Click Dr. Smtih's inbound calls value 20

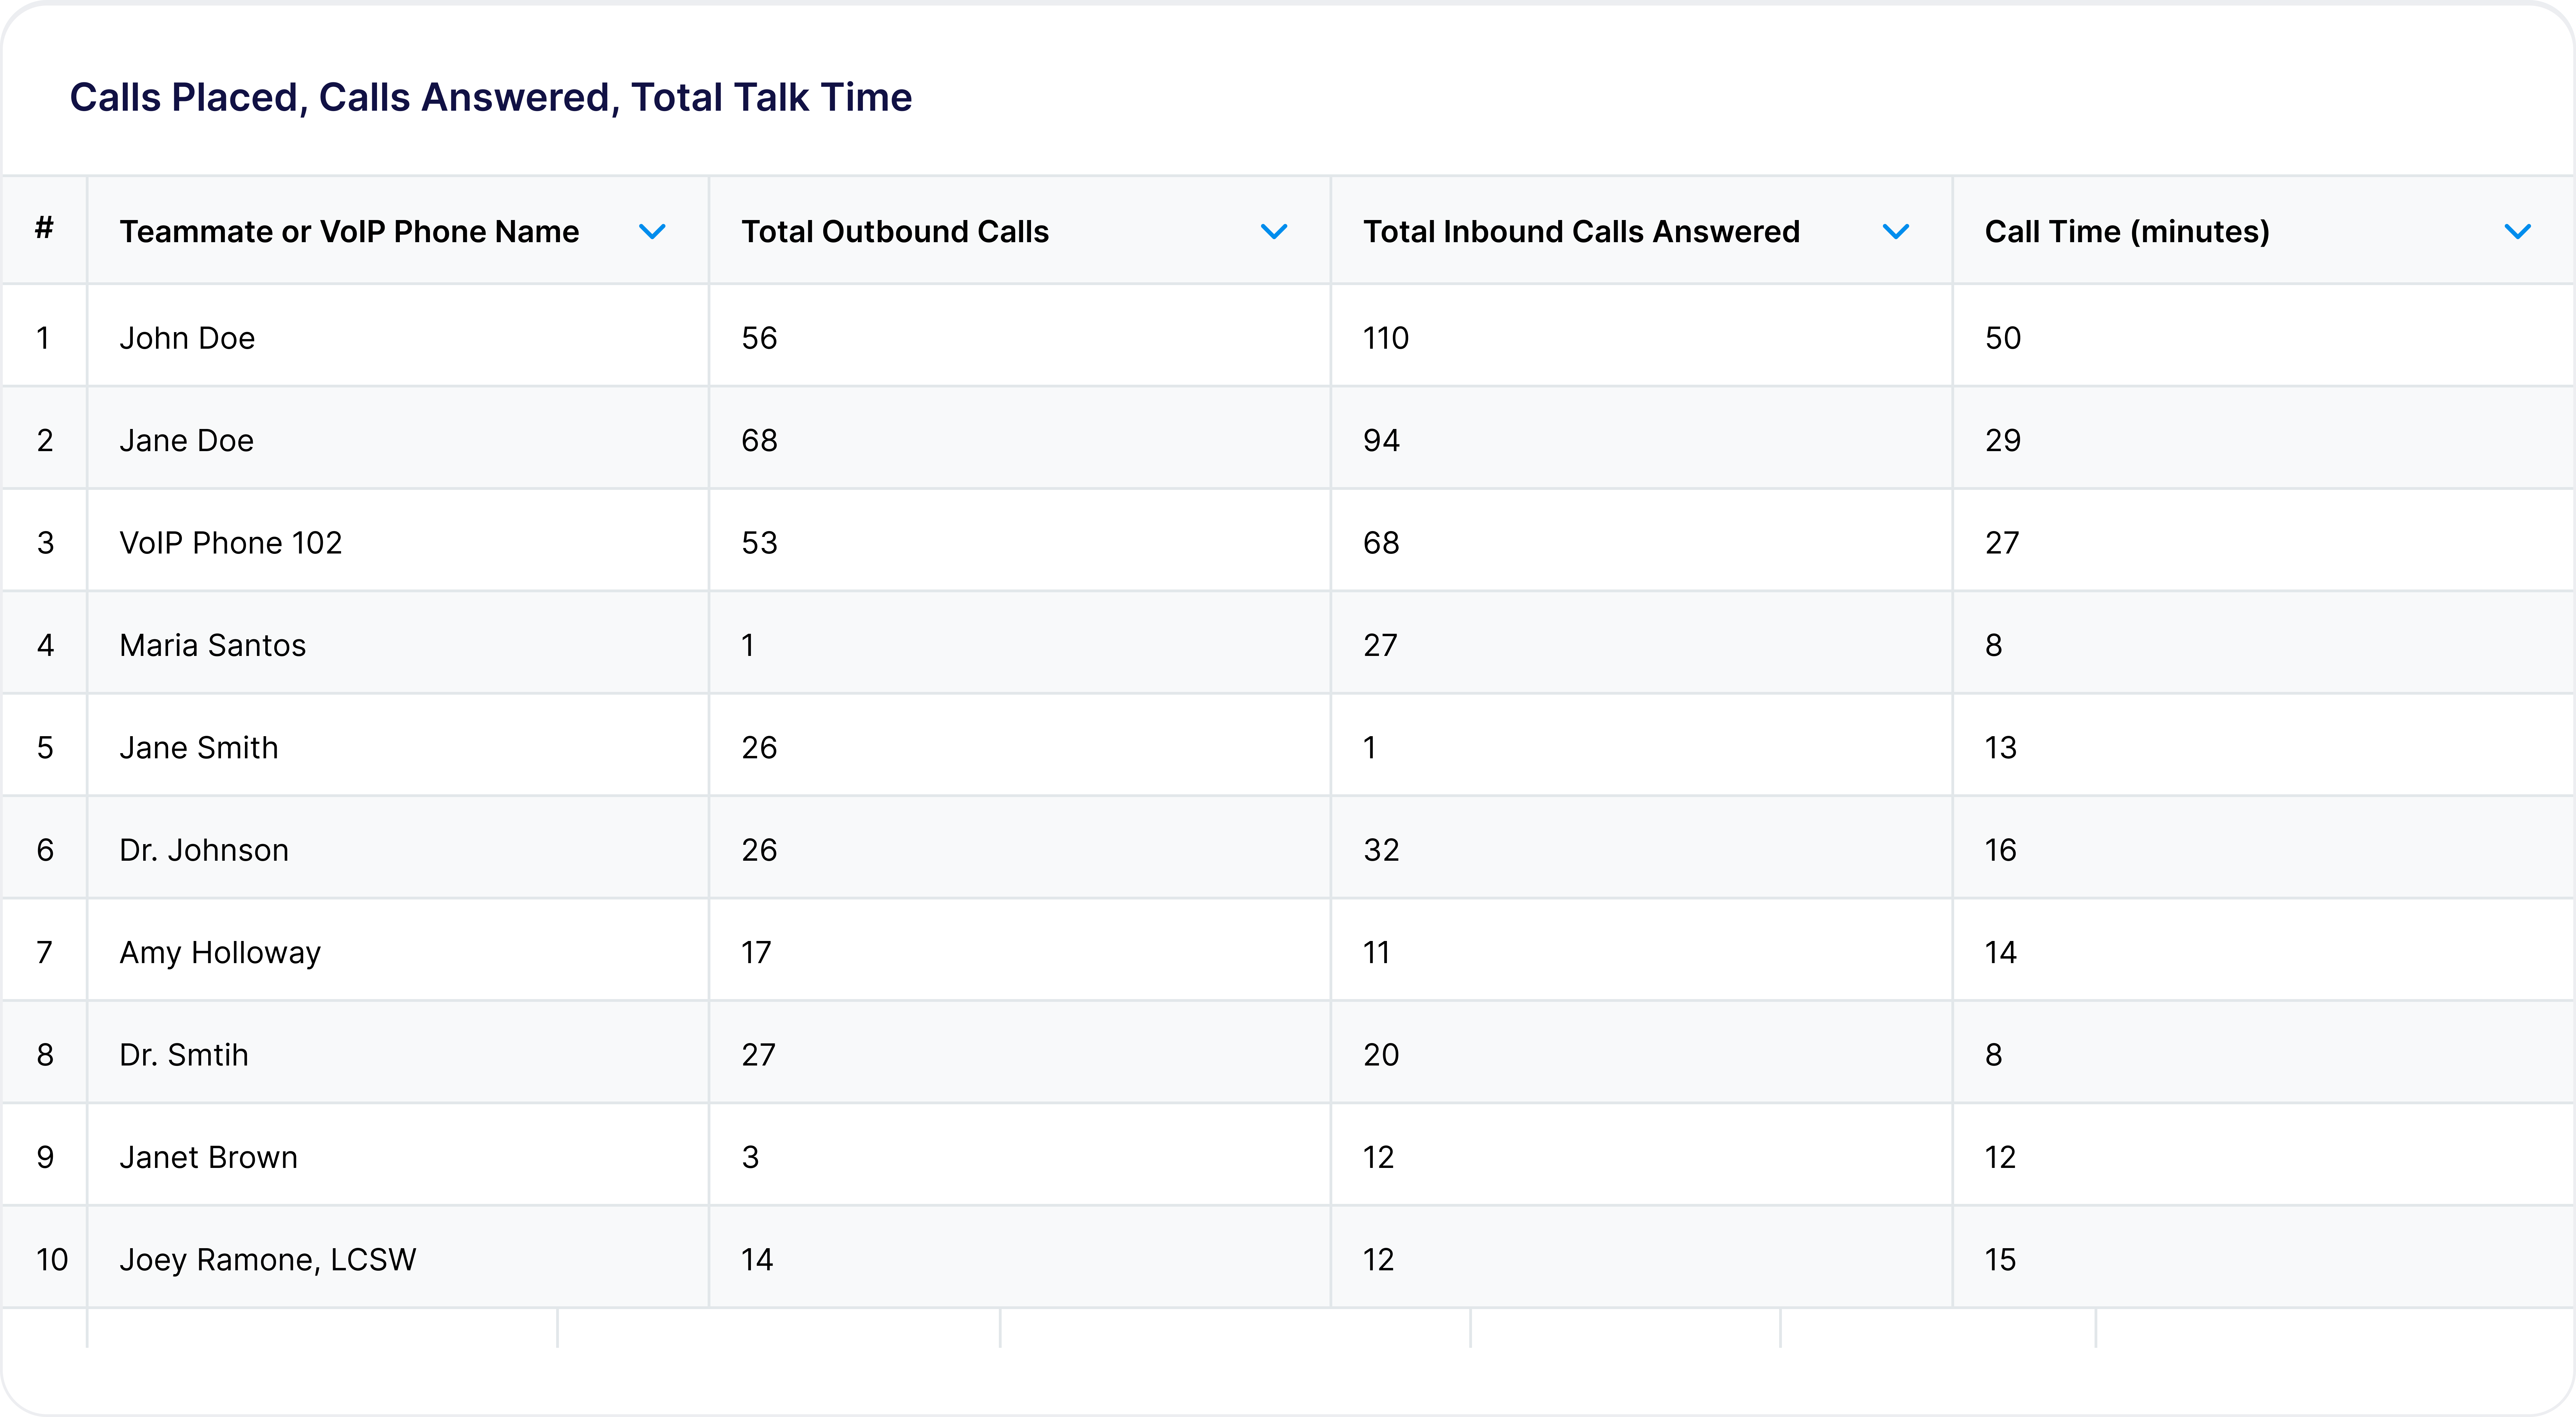[x=1381, y=1055]
